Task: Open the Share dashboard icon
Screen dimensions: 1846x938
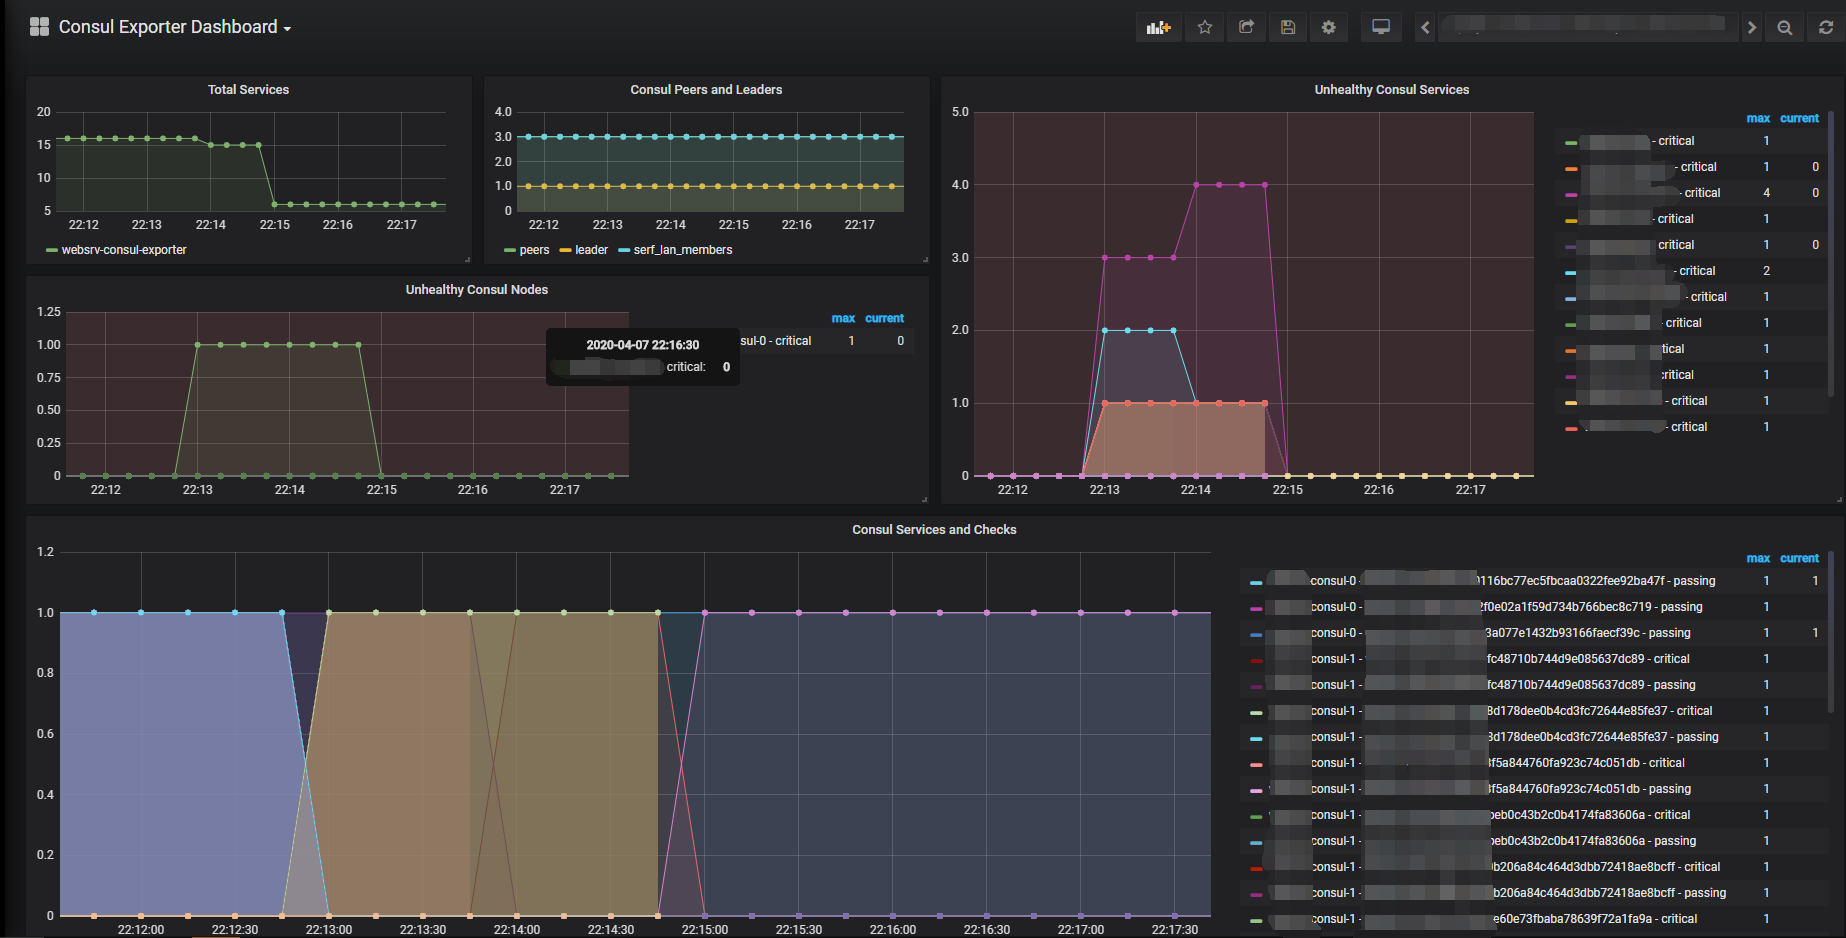Action: point(1246,28)
